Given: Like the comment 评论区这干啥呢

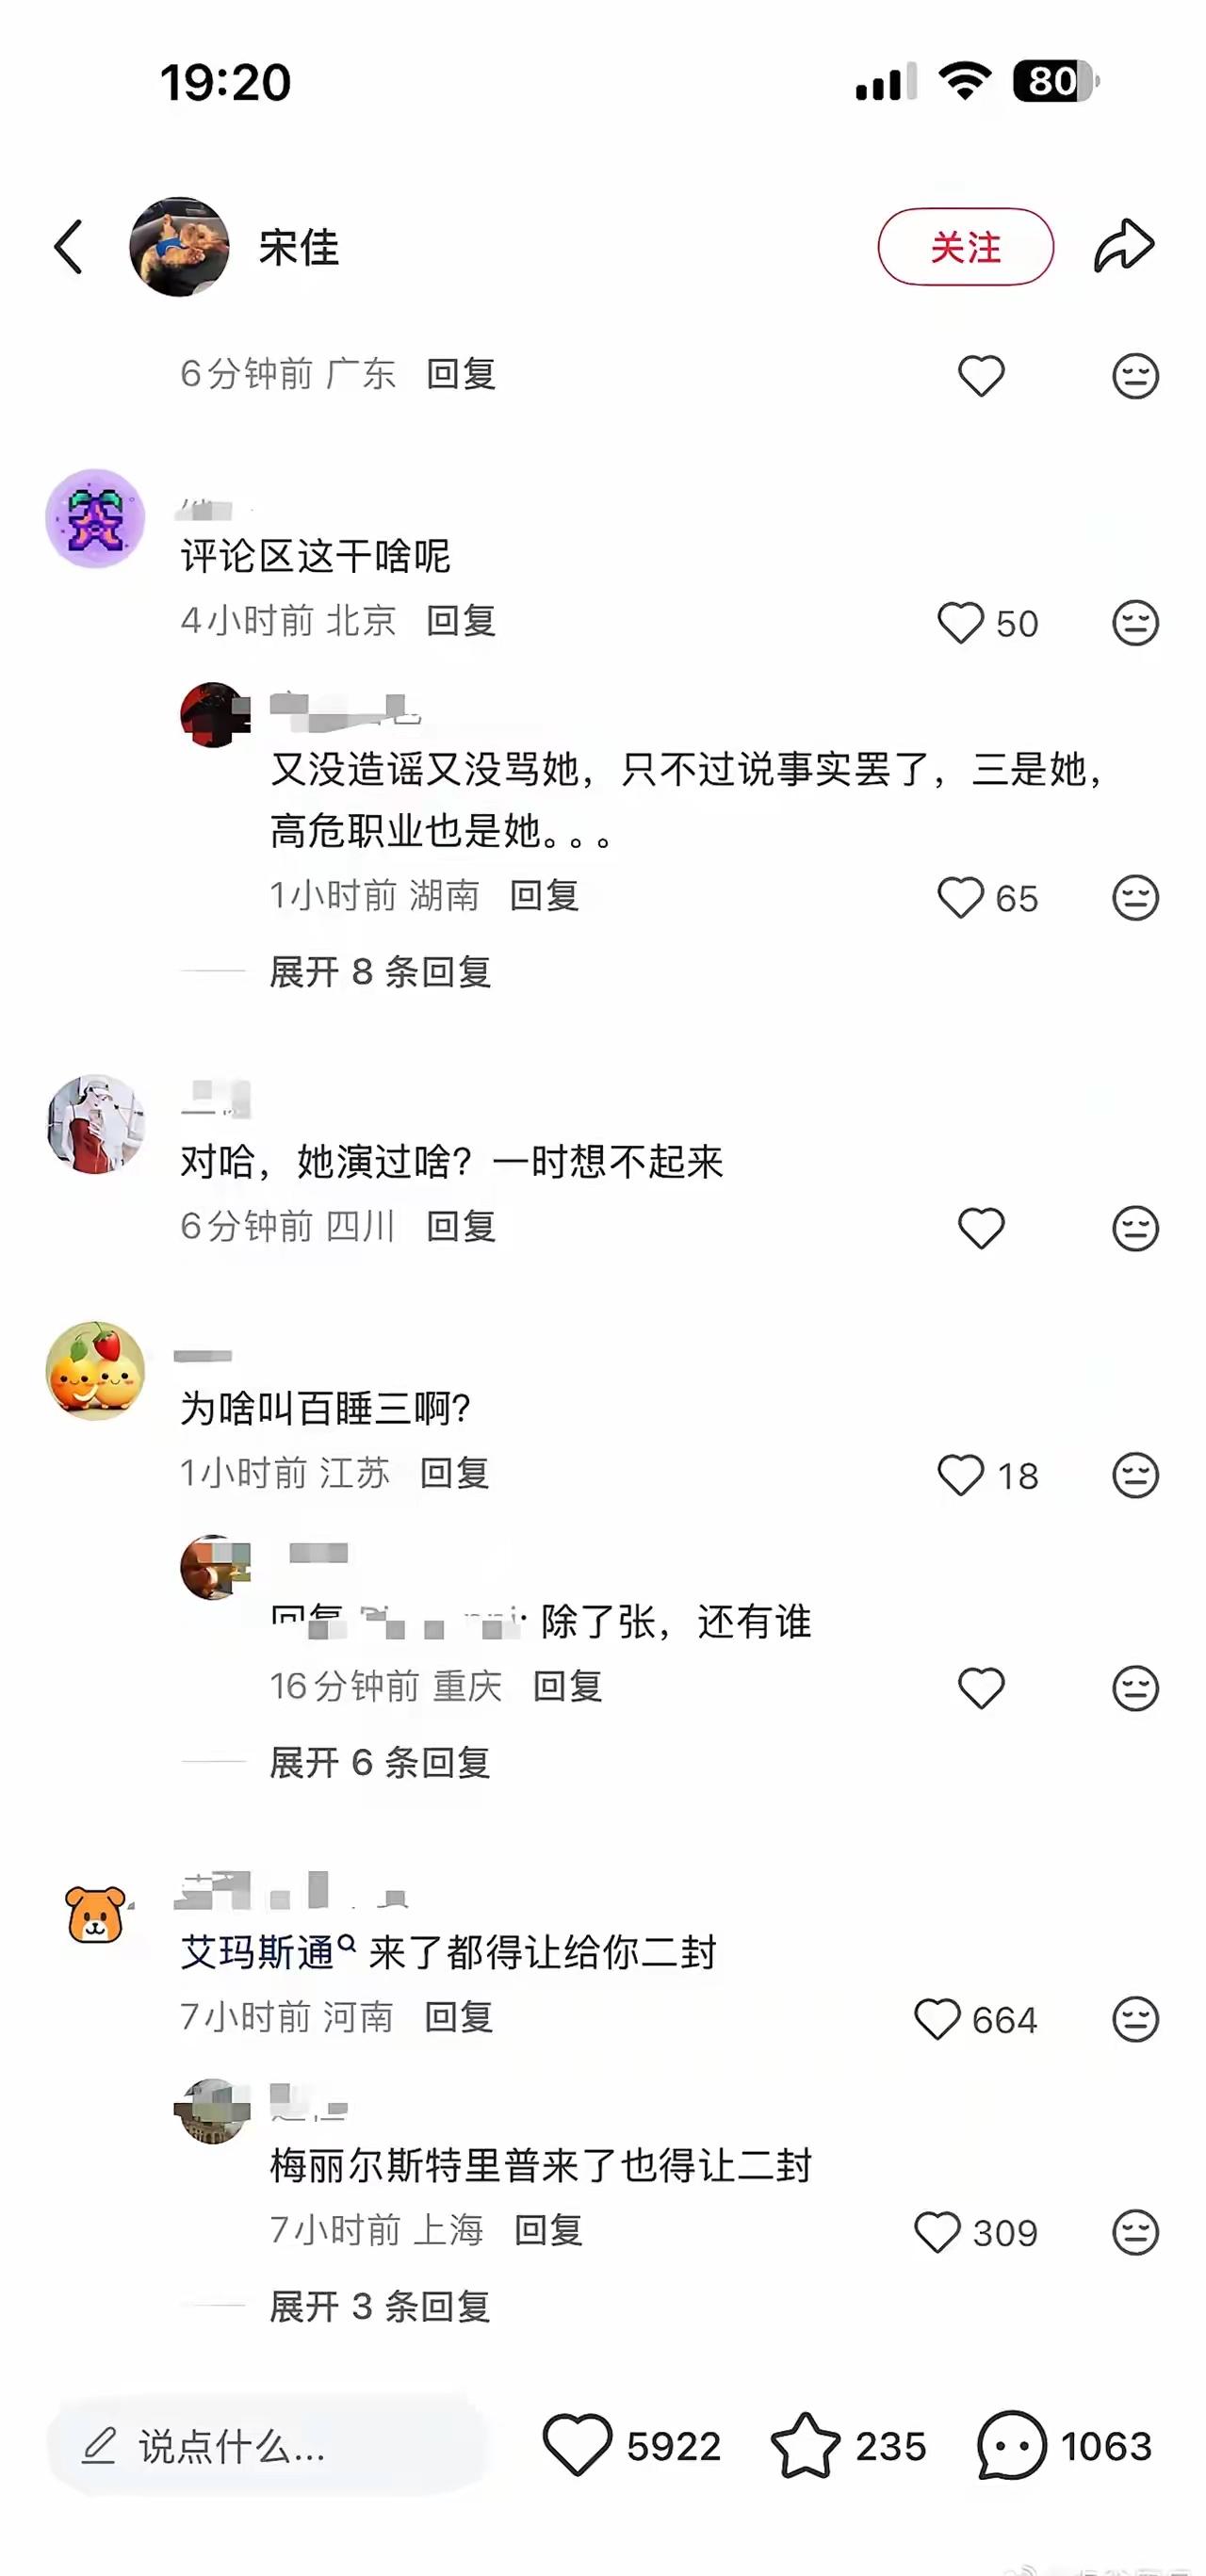Looking at the screenshot, I should 961,623.
